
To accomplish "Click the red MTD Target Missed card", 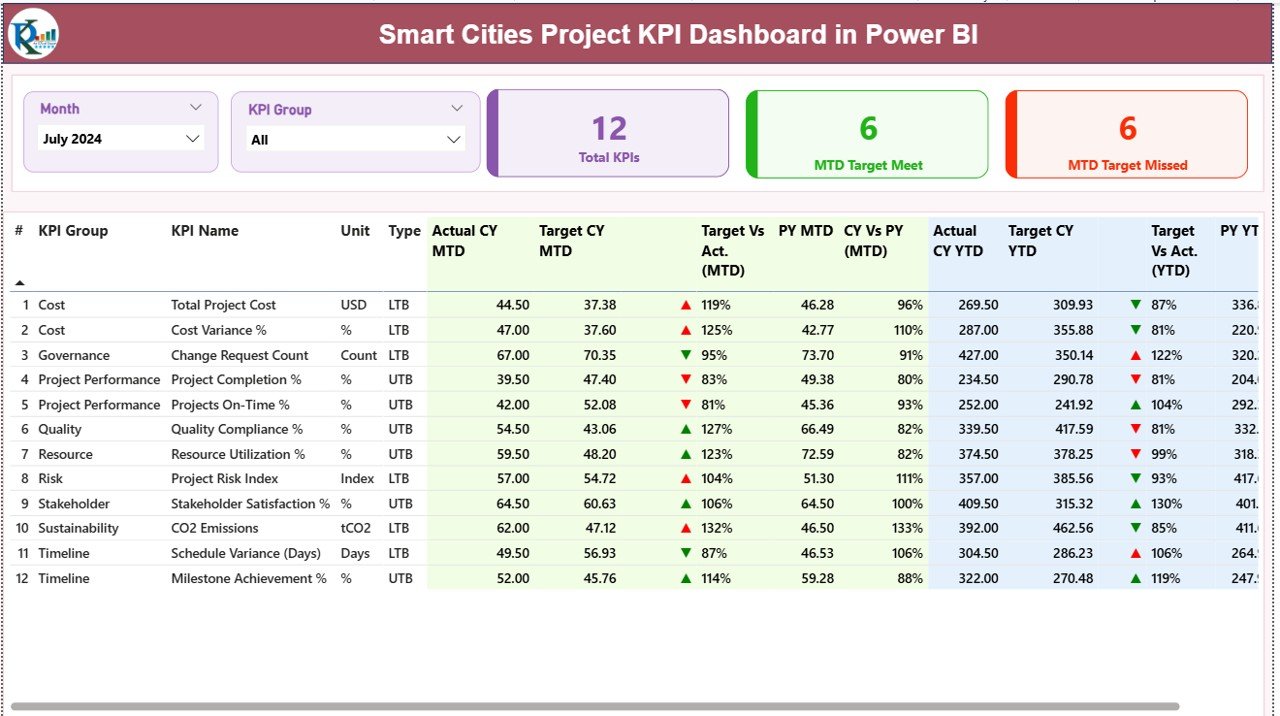I will click(1126, 133).
